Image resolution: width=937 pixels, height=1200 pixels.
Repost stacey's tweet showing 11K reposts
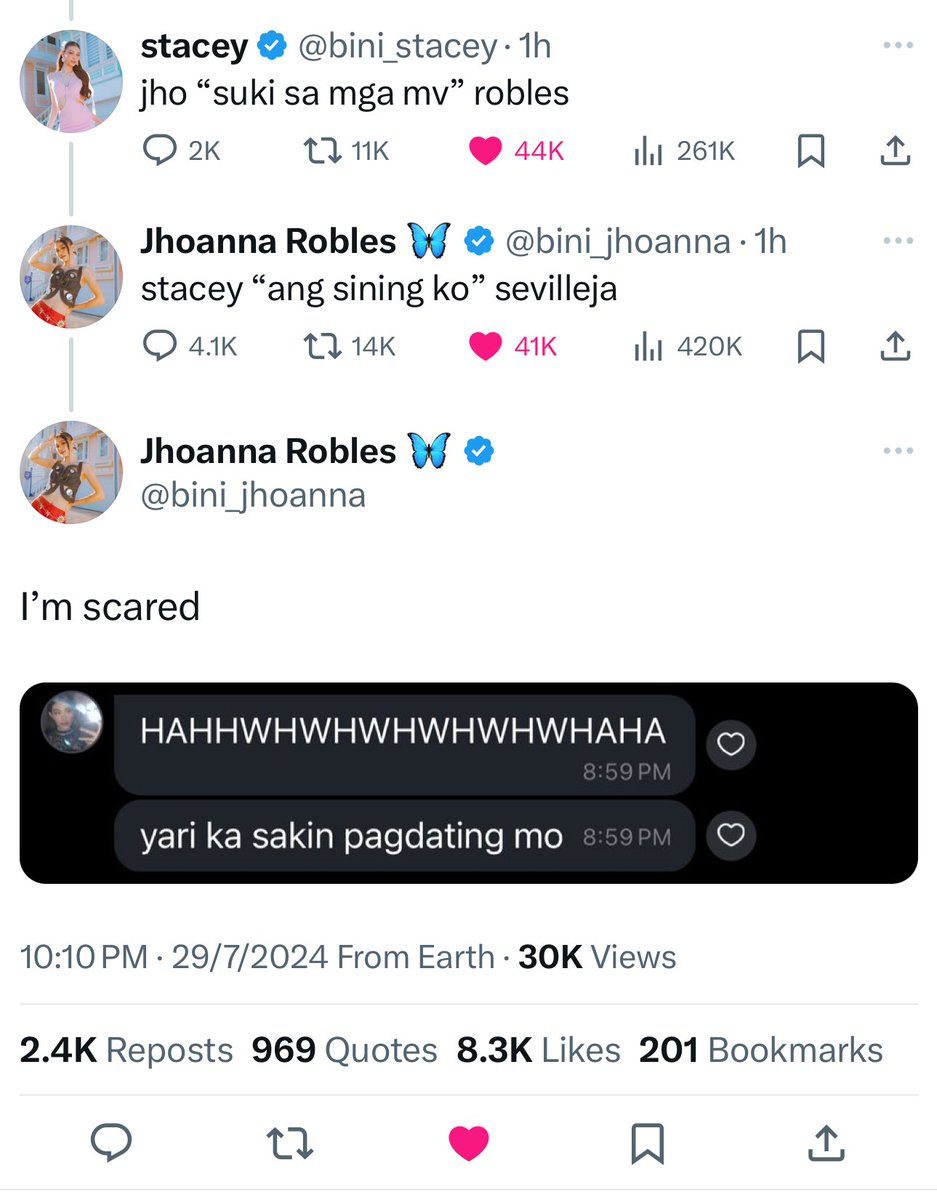pyautogui.click(x=344, y=150)
